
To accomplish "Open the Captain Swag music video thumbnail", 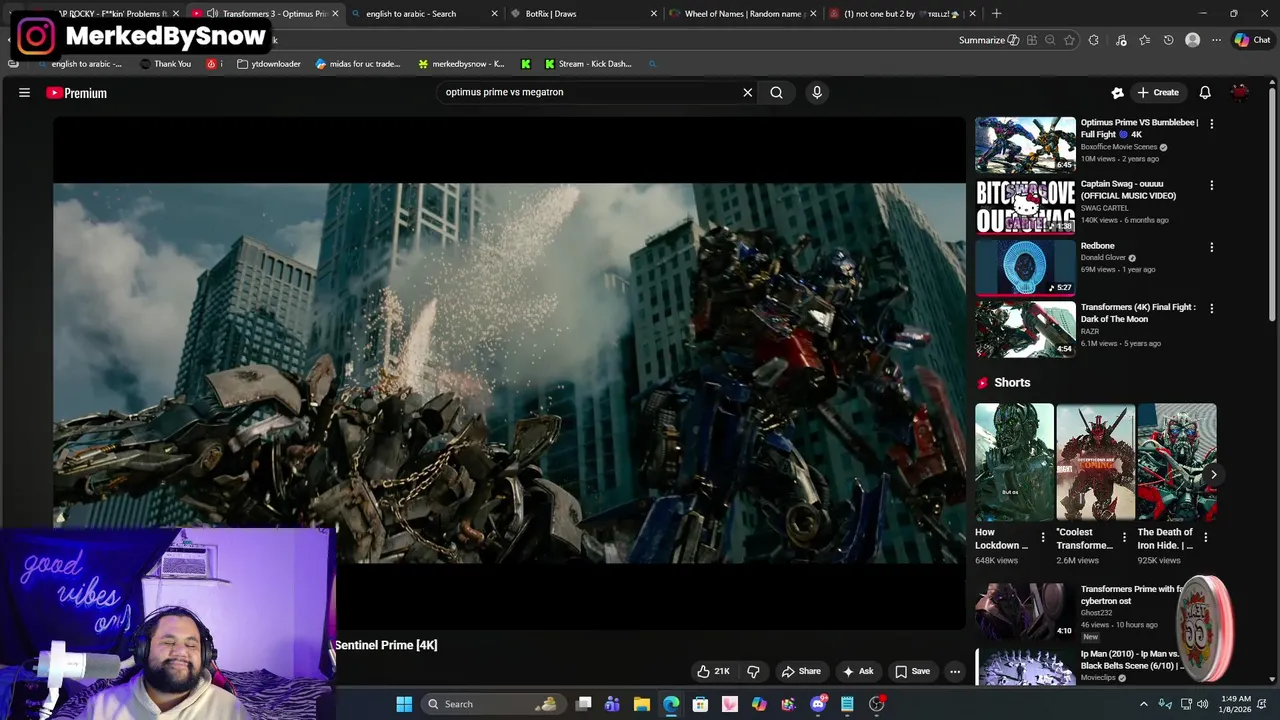I will 1025,207.
